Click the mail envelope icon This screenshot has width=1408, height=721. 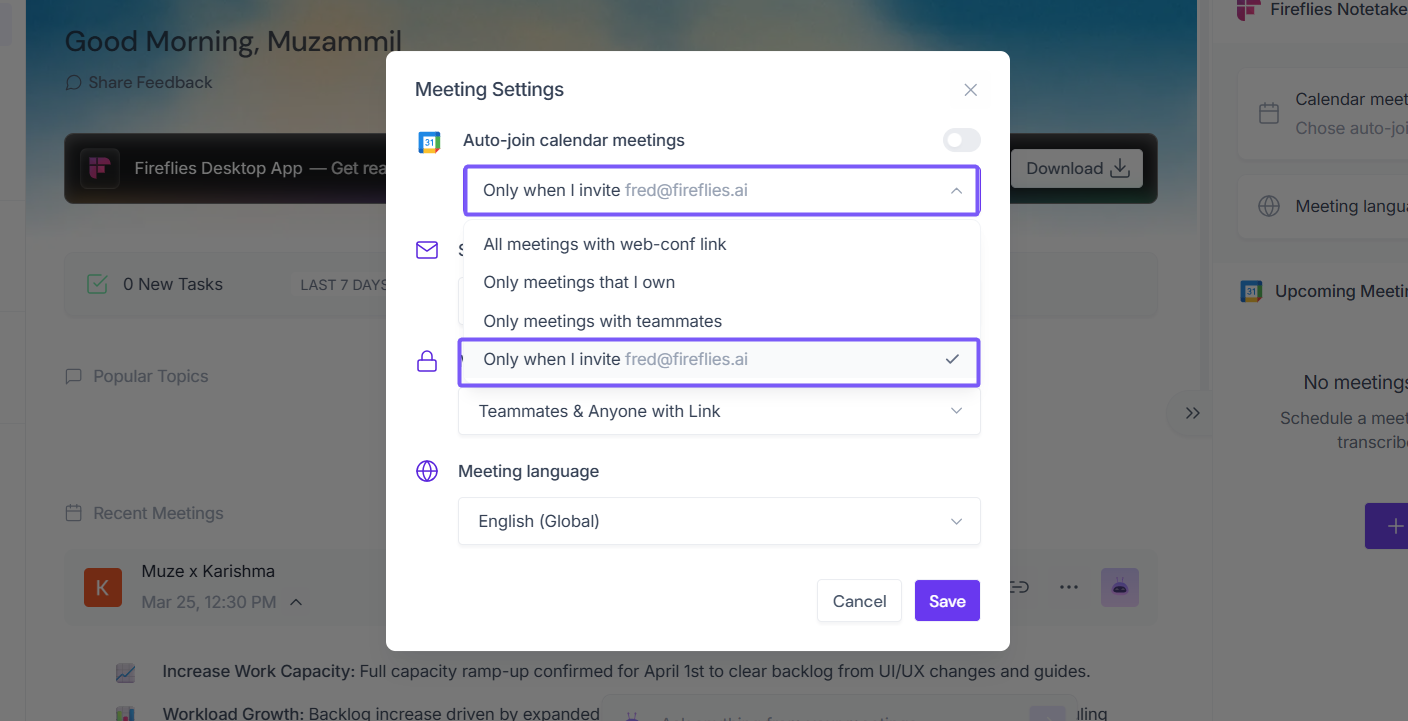427,250
